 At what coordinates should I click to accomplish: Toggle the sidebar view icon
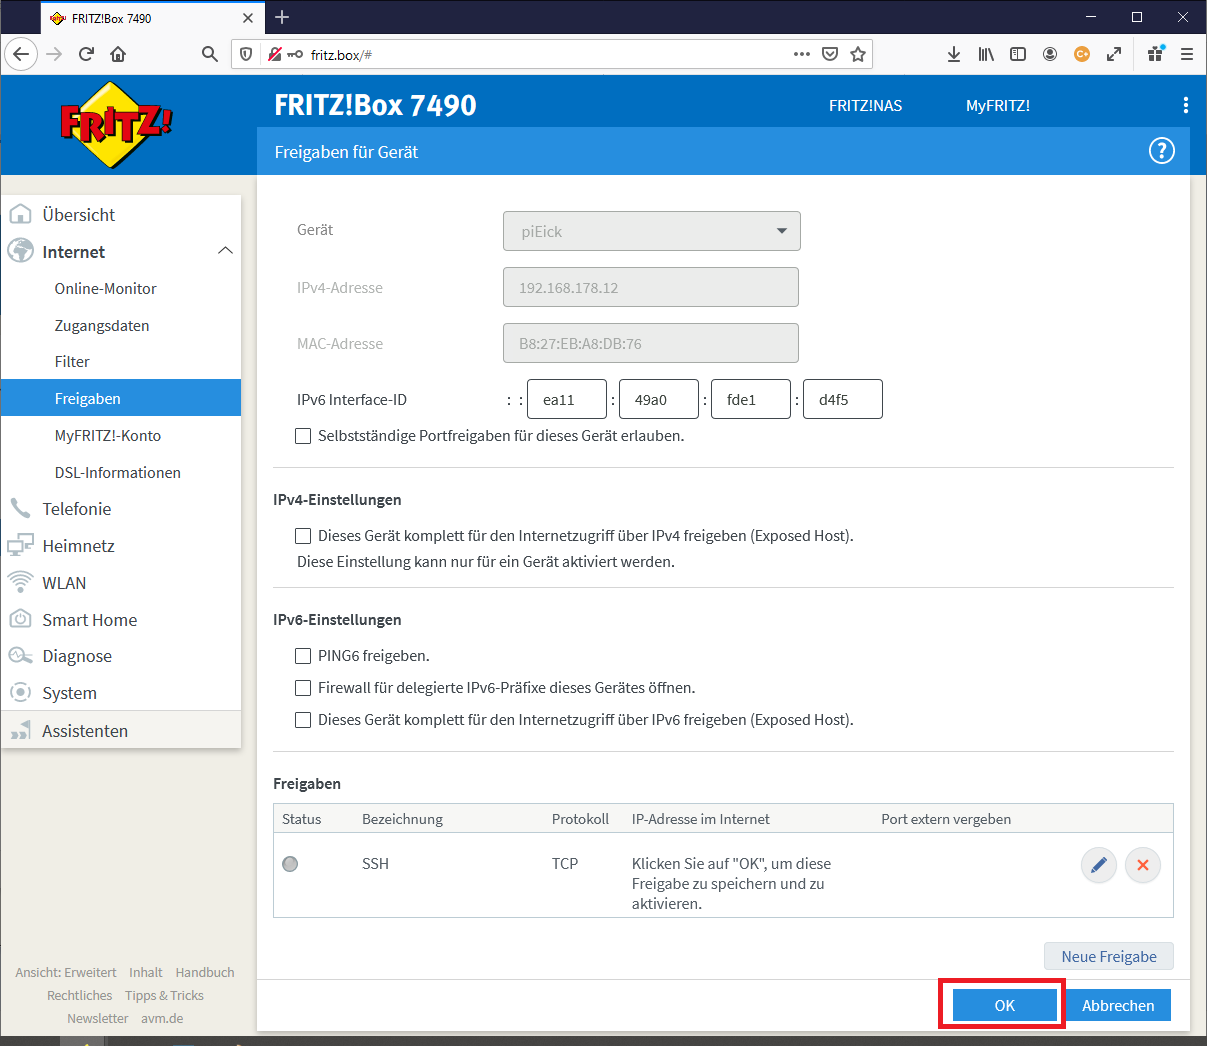coord(1018,54)
